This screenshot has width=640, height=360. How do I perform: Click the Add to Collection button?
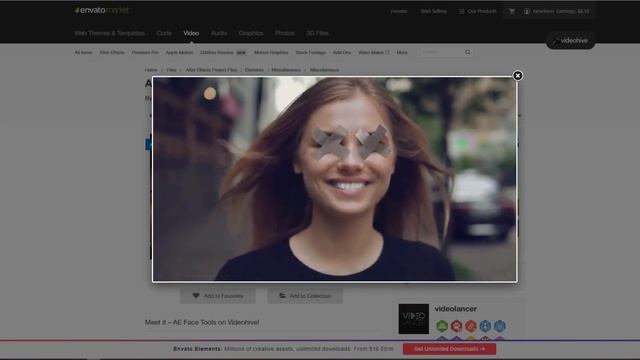pos(305,296)
